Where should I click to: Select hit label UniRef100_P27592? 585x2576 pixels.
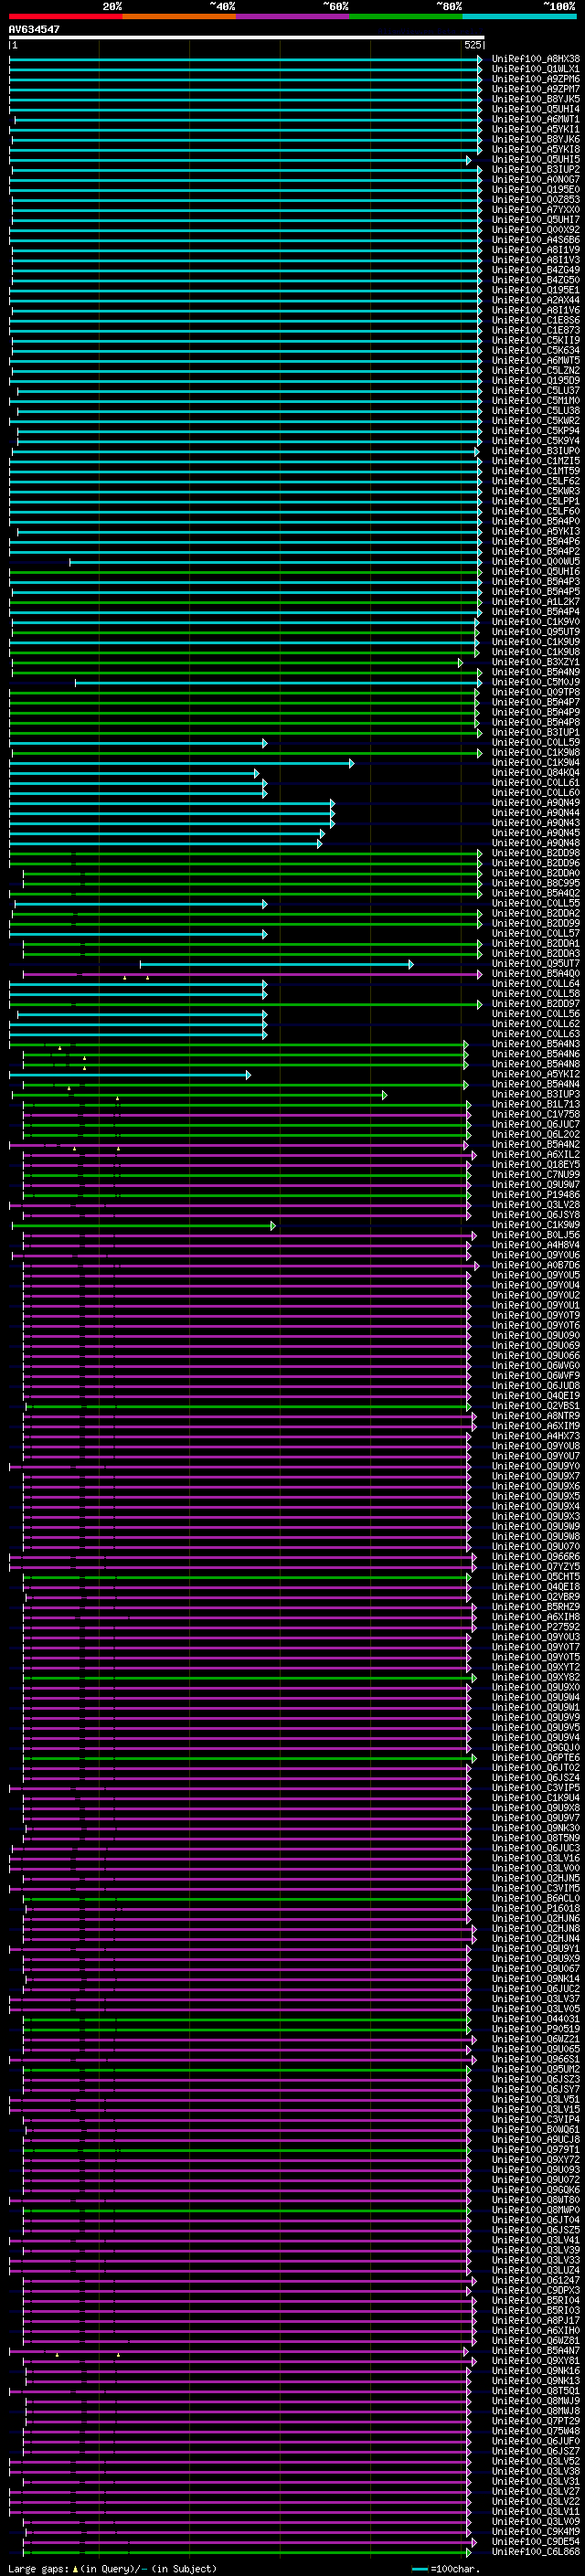coord(536,1627)
